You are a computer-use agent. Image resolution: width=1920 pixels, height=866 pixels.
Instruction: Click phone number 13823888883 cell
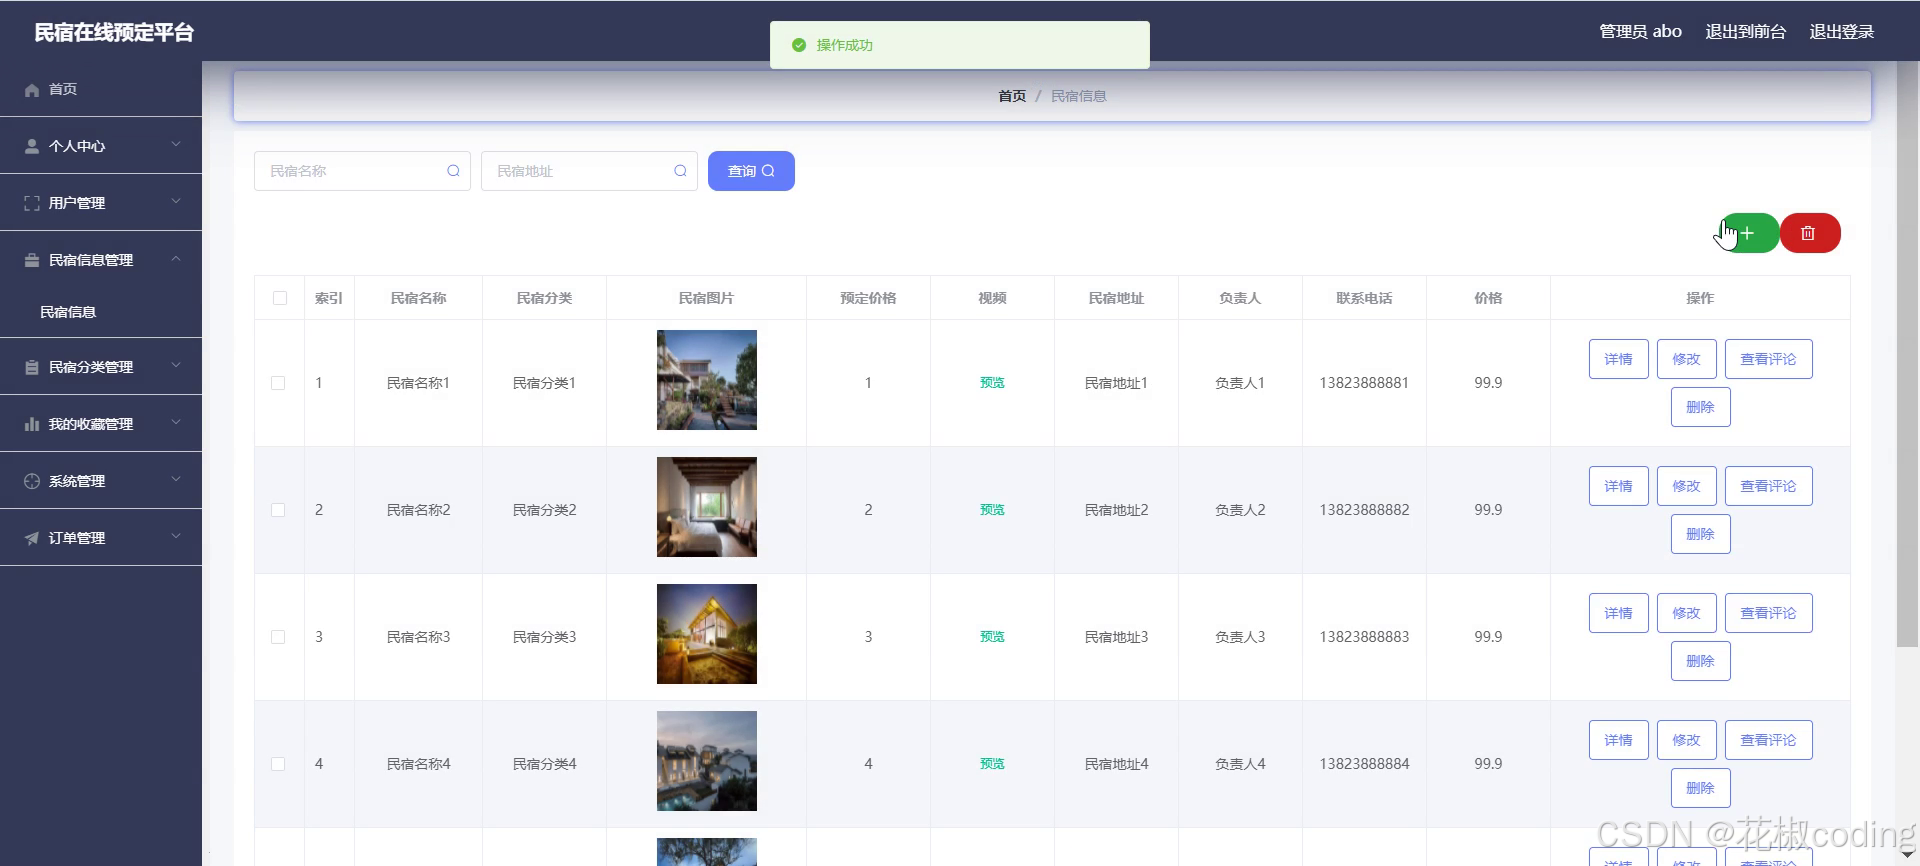[1364, 637]
